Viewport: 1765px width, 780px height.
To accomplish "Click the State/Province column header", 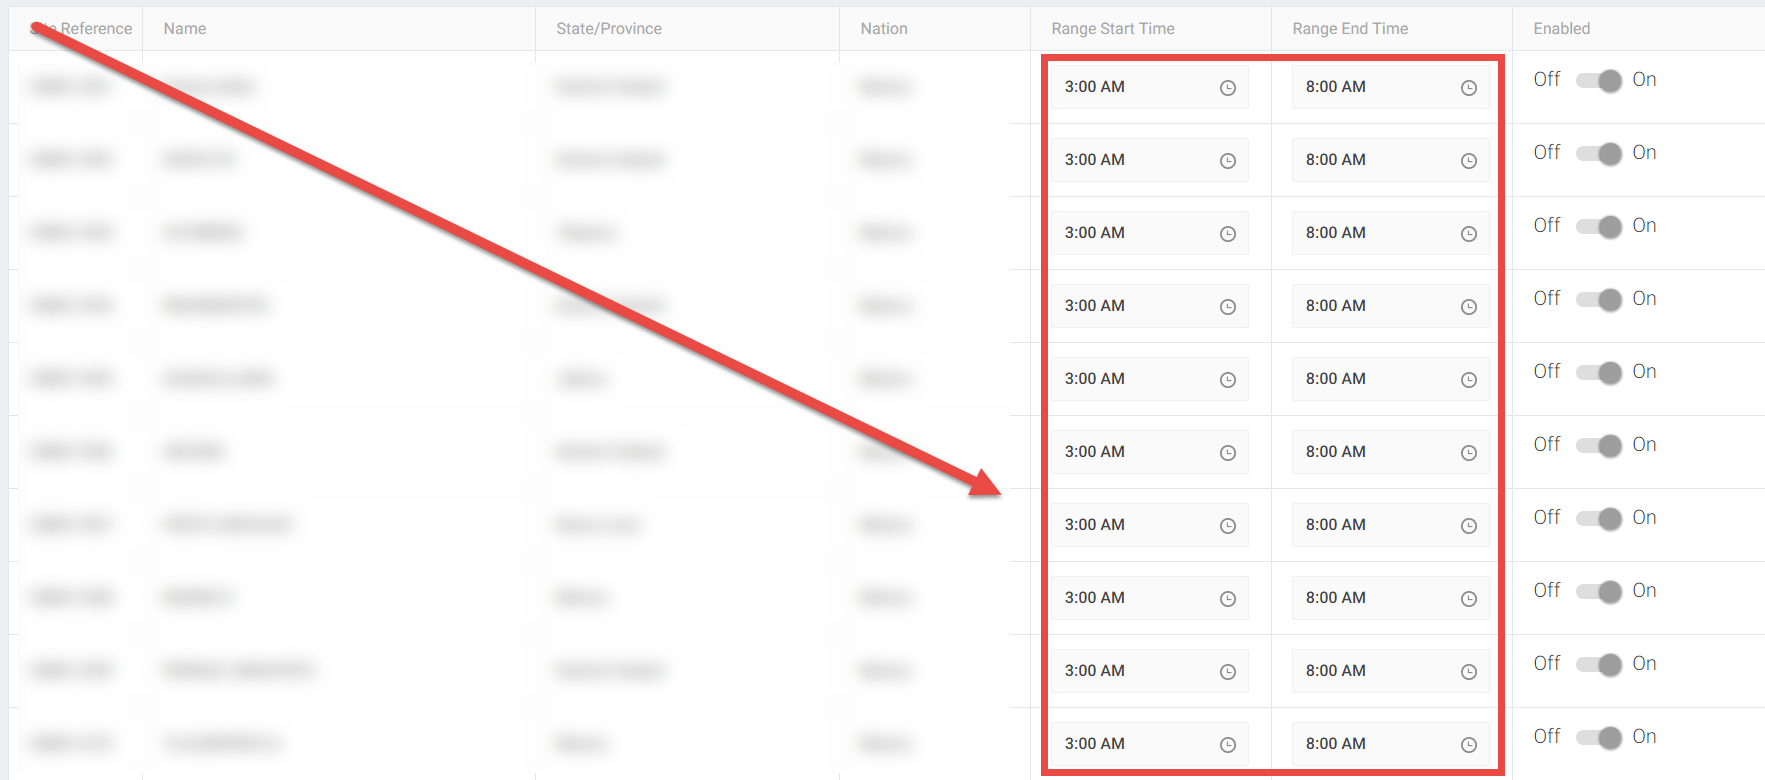I will click(608, 29).
